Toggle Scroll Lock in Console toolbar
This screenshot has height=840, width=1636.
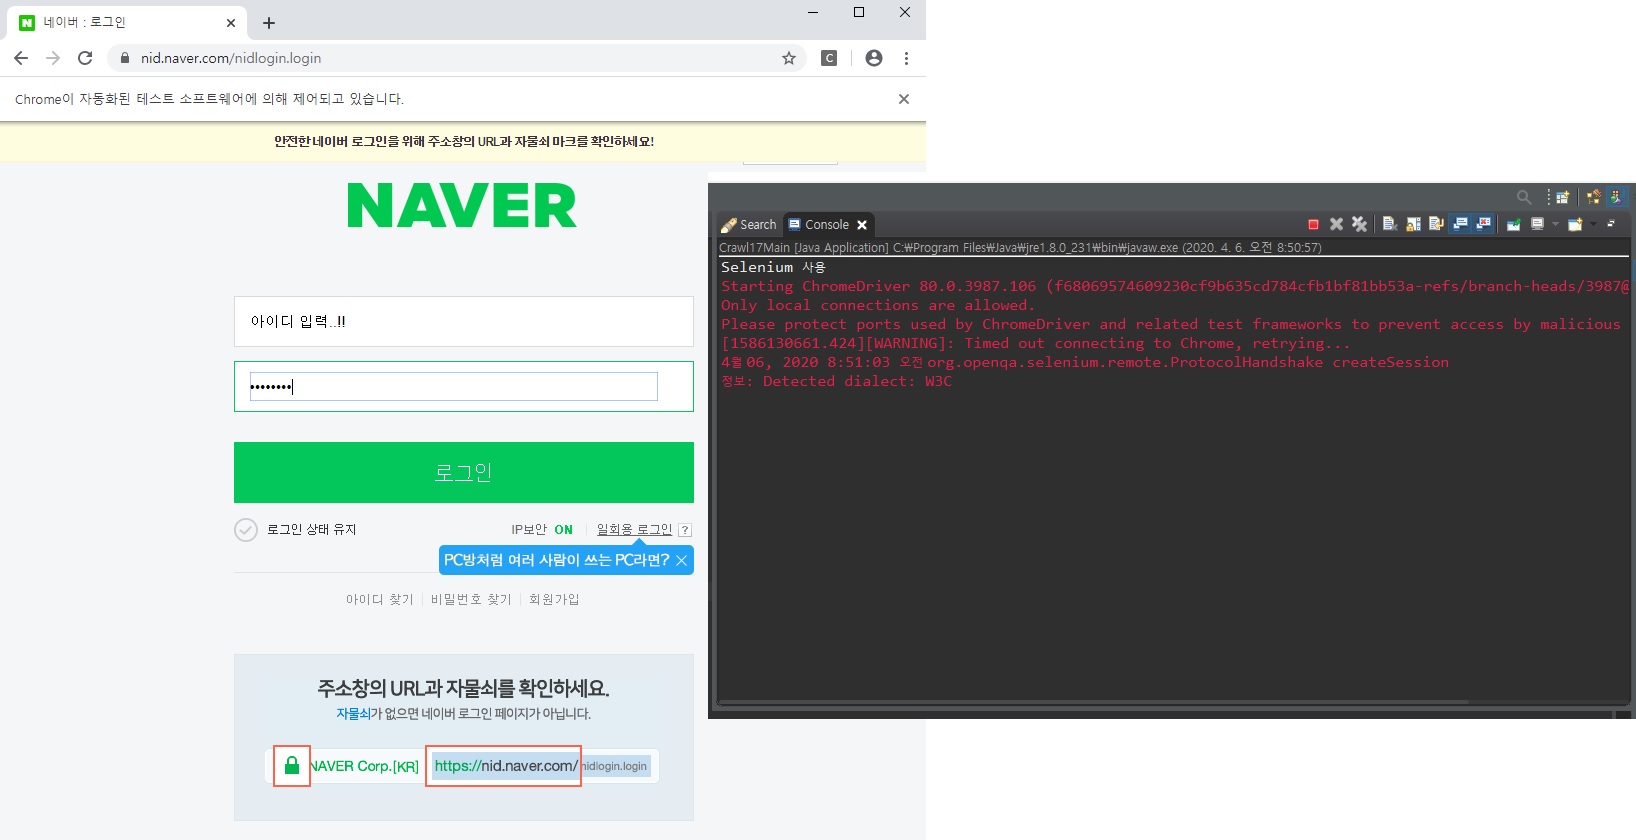coord(1413,224)
